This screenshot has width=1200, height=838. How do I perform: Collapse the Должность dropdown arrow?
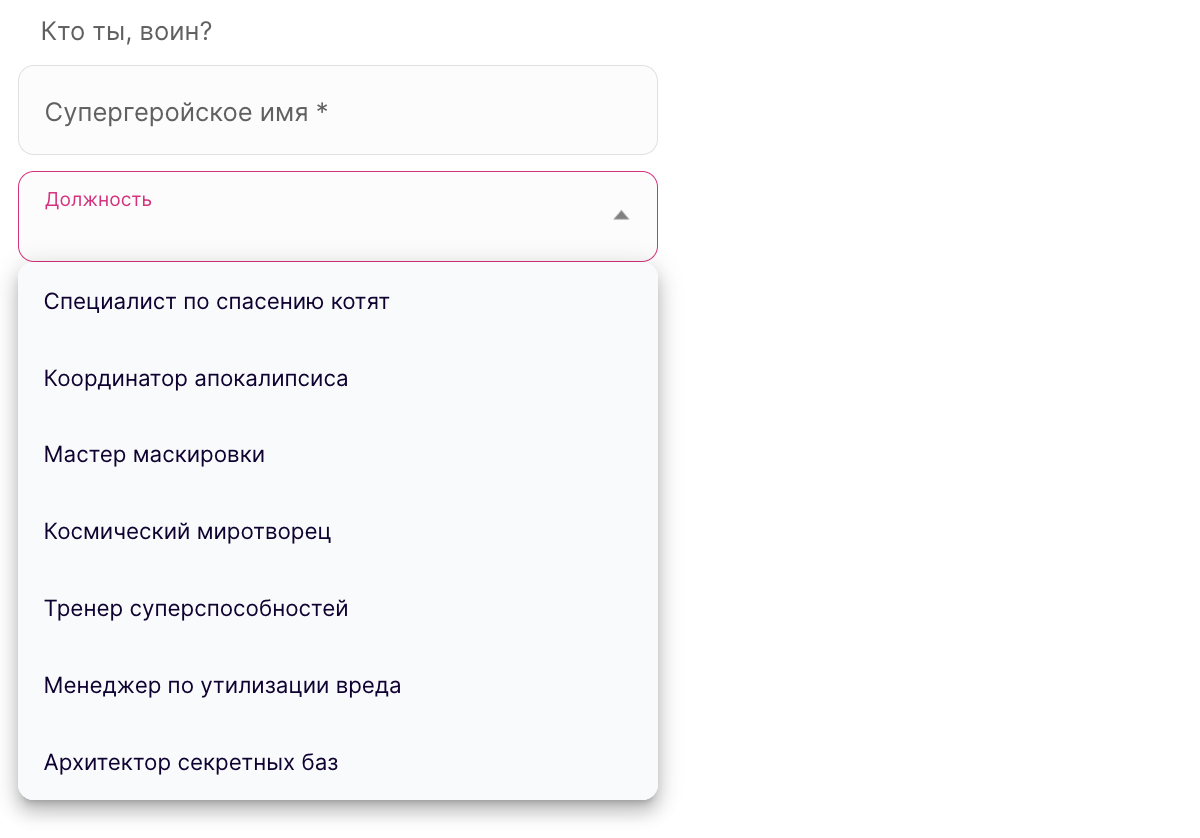tap(621, 215)
